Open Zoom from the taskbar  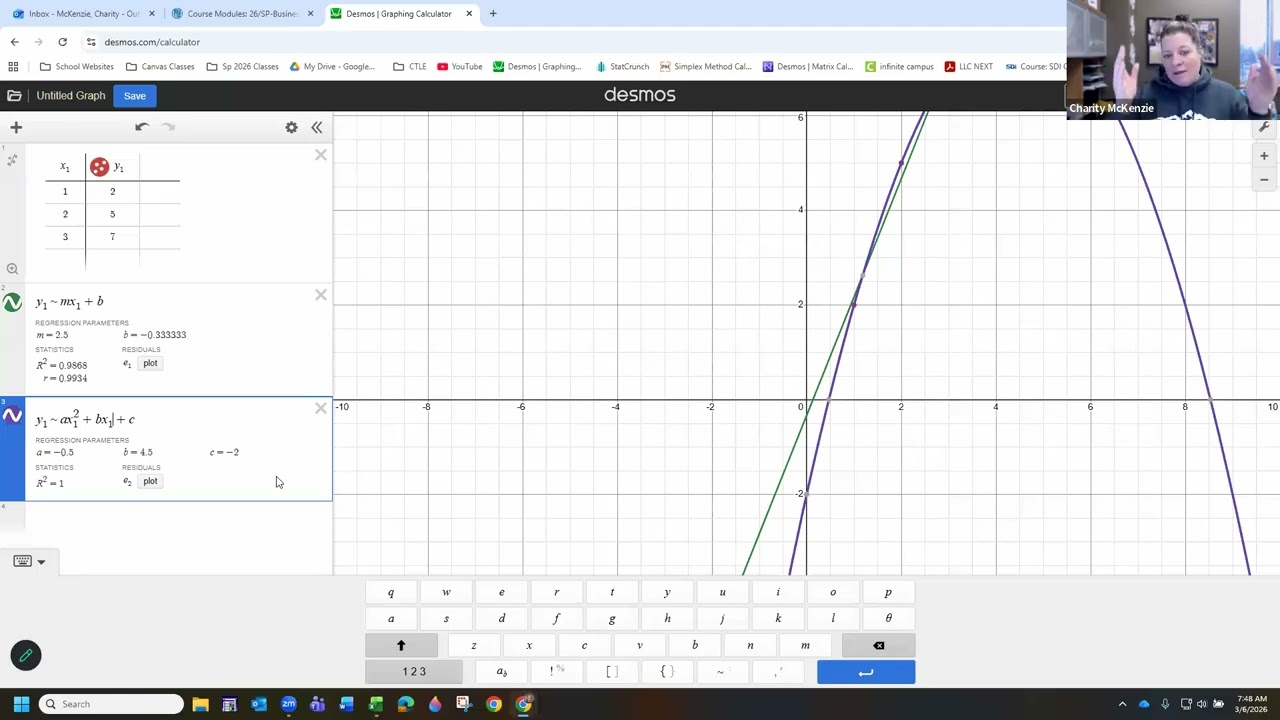pyautogui.click(x=288, y=704)
